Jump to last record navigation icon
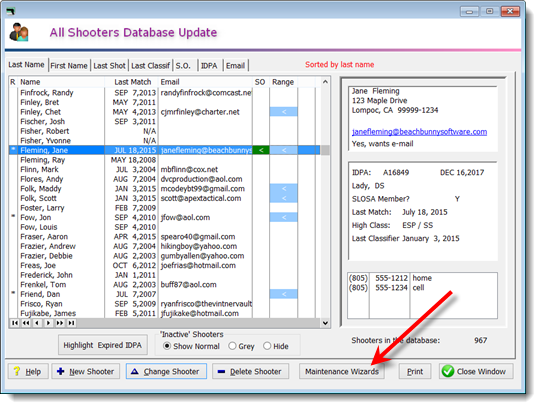 coord(71,323)
